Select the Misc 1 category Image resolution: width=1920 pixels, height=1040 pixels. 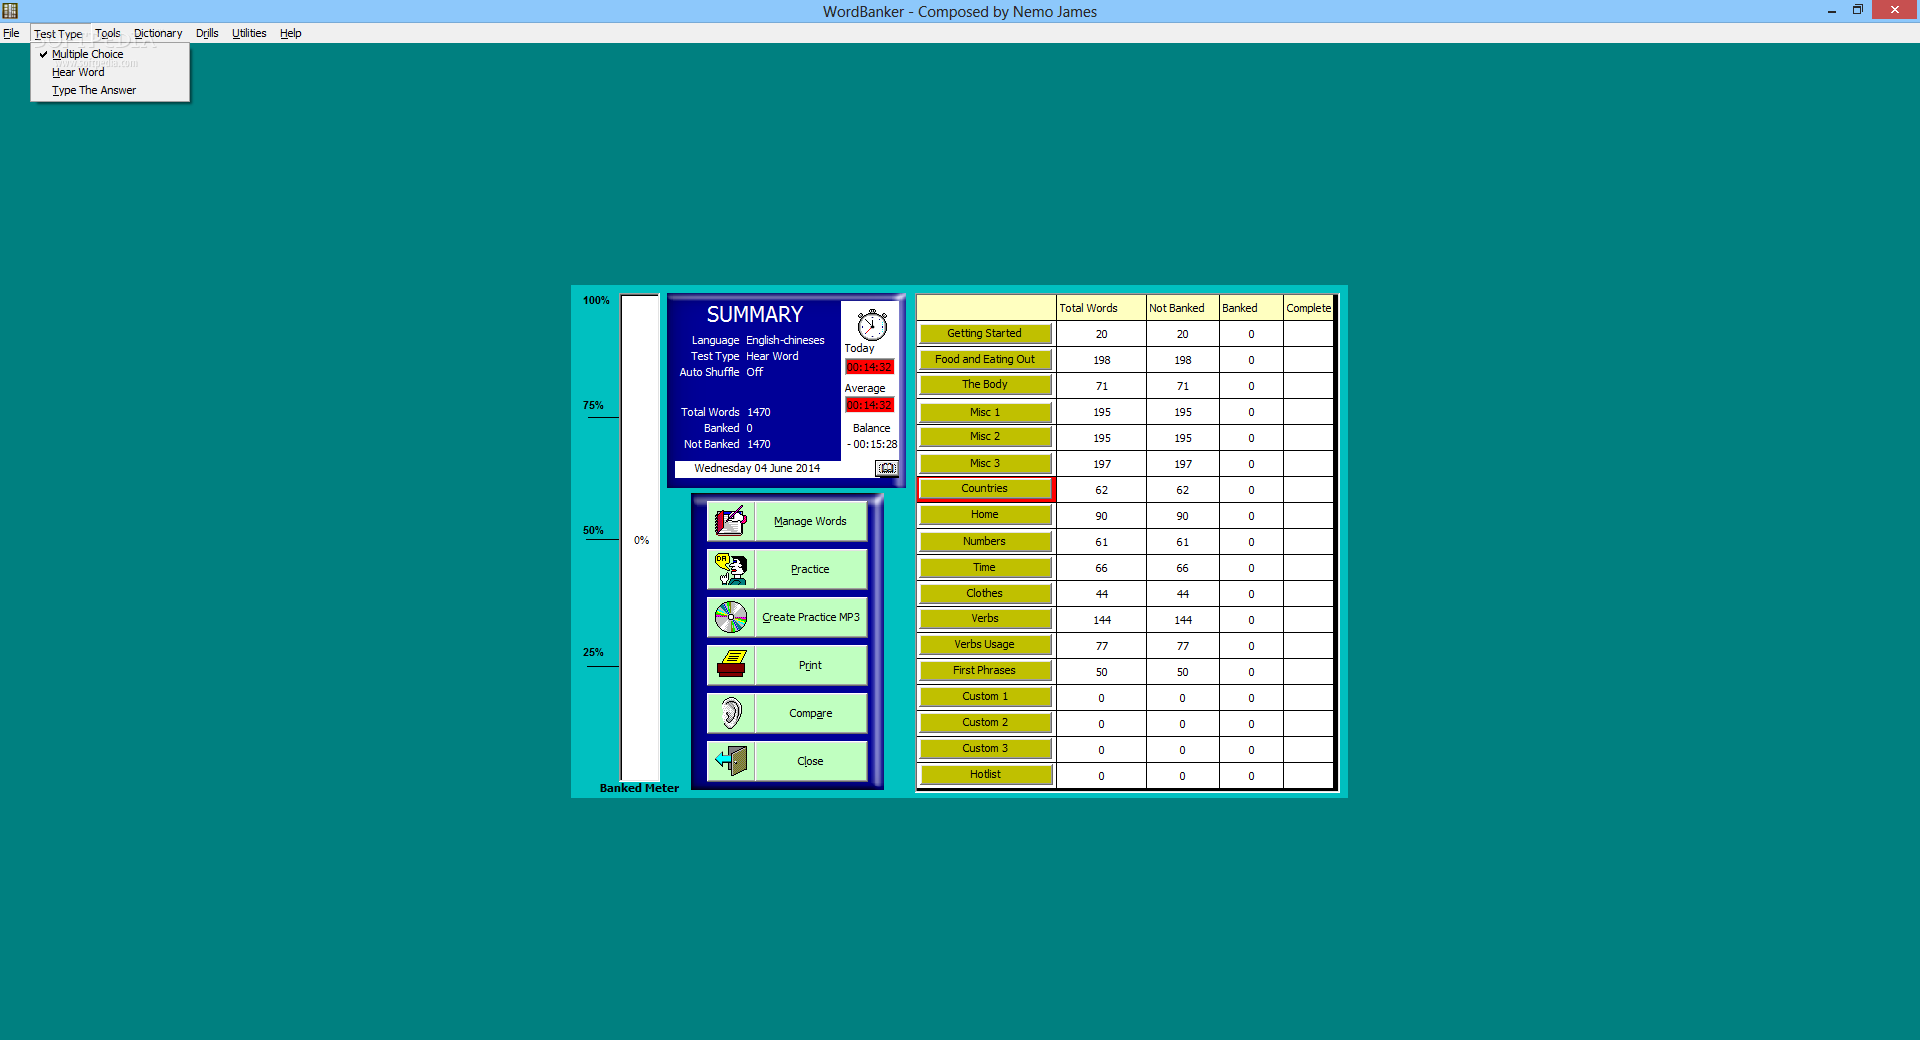point(985,412)
